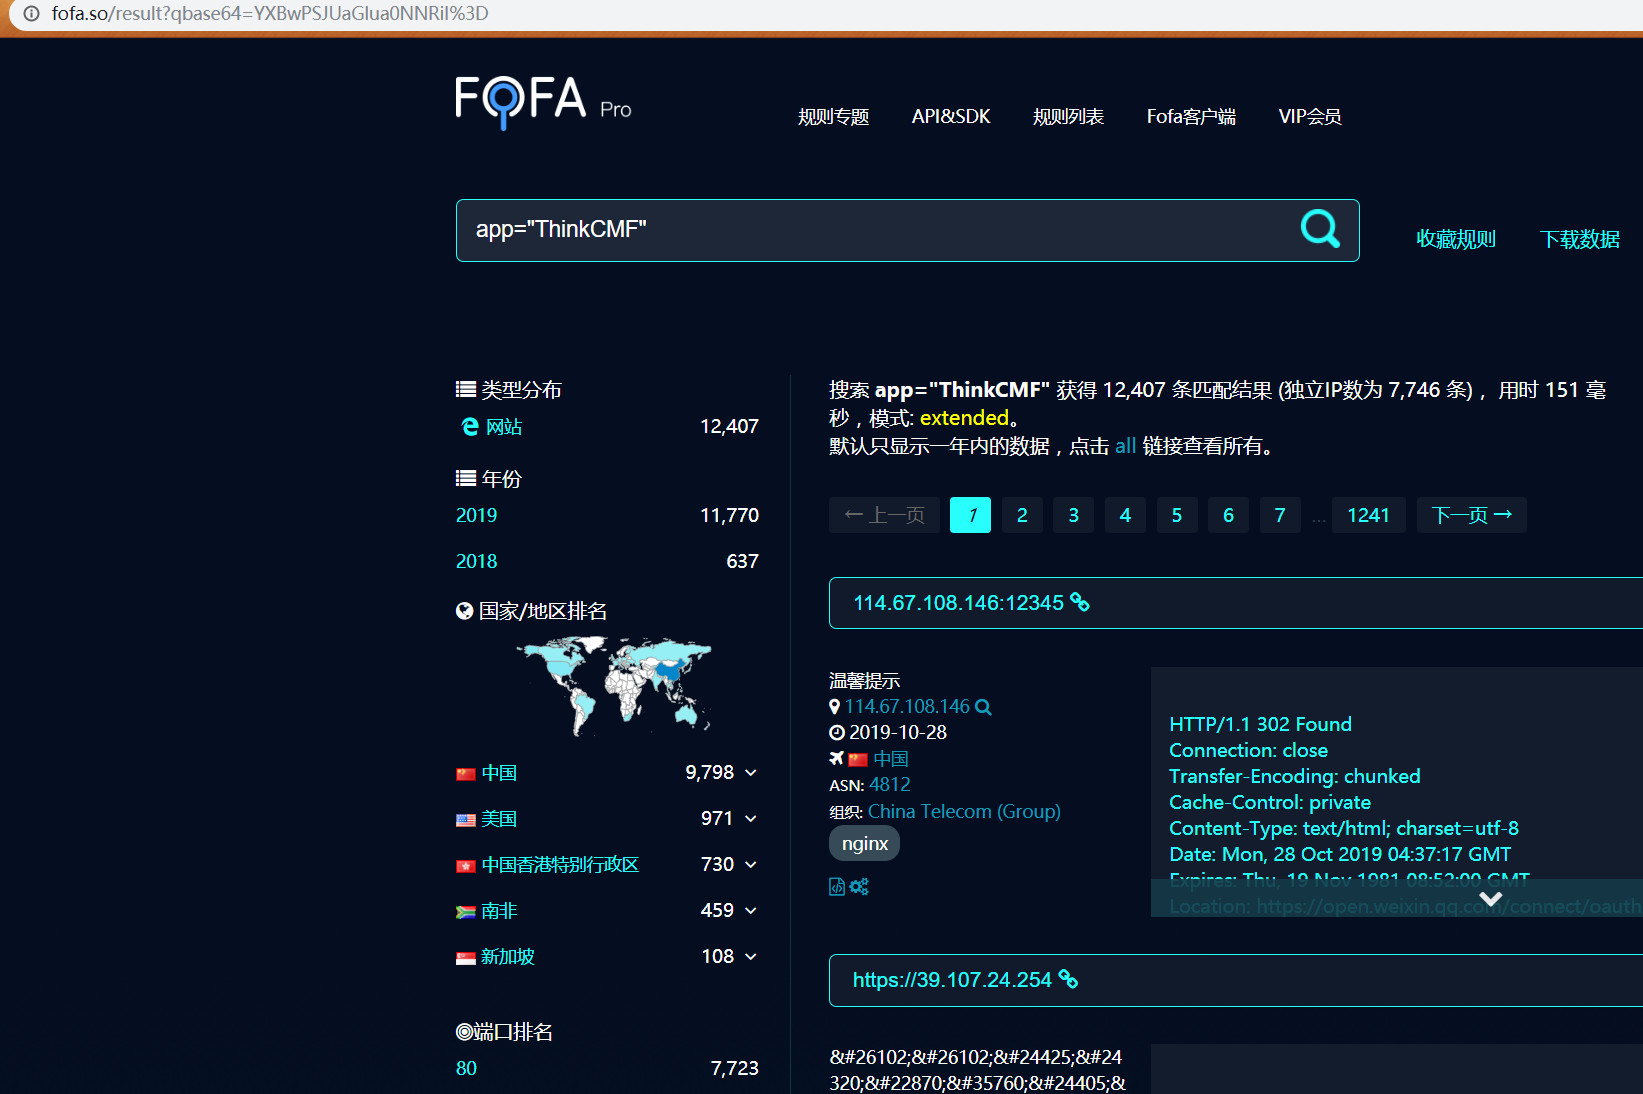Click the app="ThinkCMF" search input field
This screenshot has height=1094, width=1643.
tap(870, 230)
